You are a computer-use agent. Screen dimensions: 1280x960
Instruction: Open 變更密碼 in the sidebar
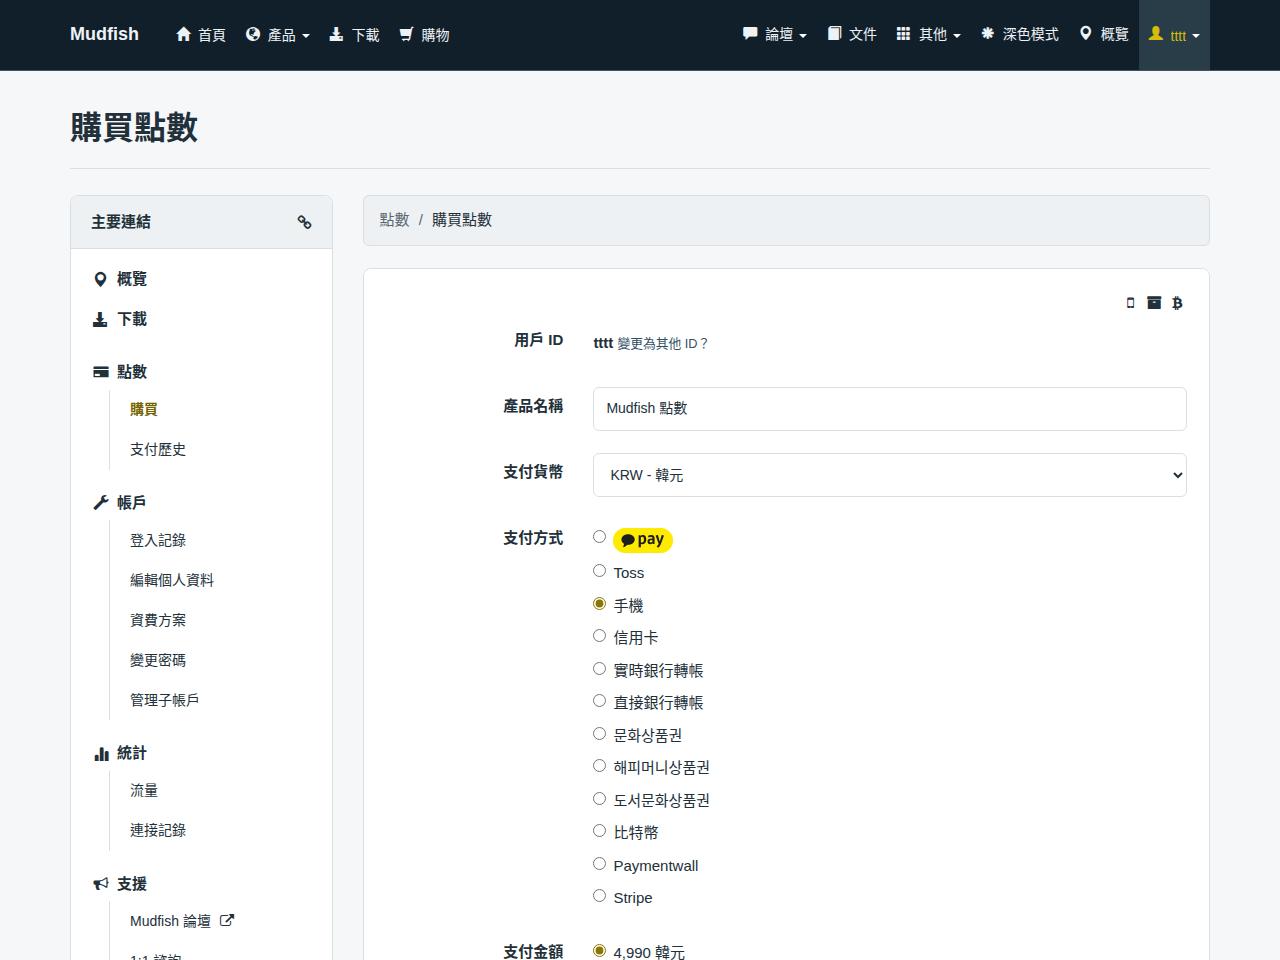[x=158, y=660]
